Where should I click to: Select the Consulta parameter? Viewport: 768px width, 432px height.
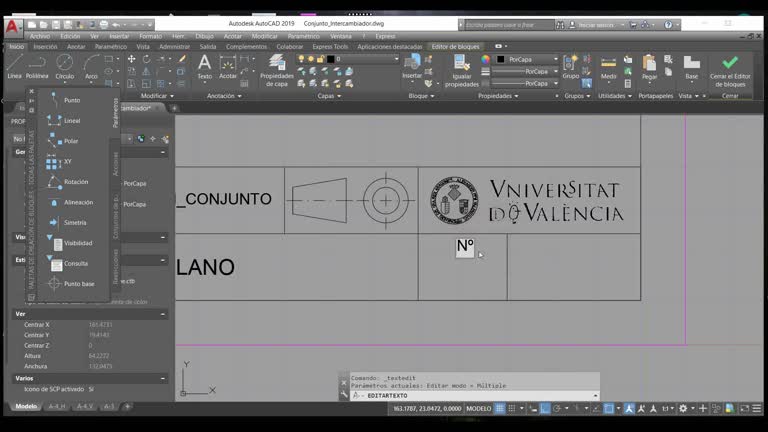pyautogui.click(x=68, y=264)
